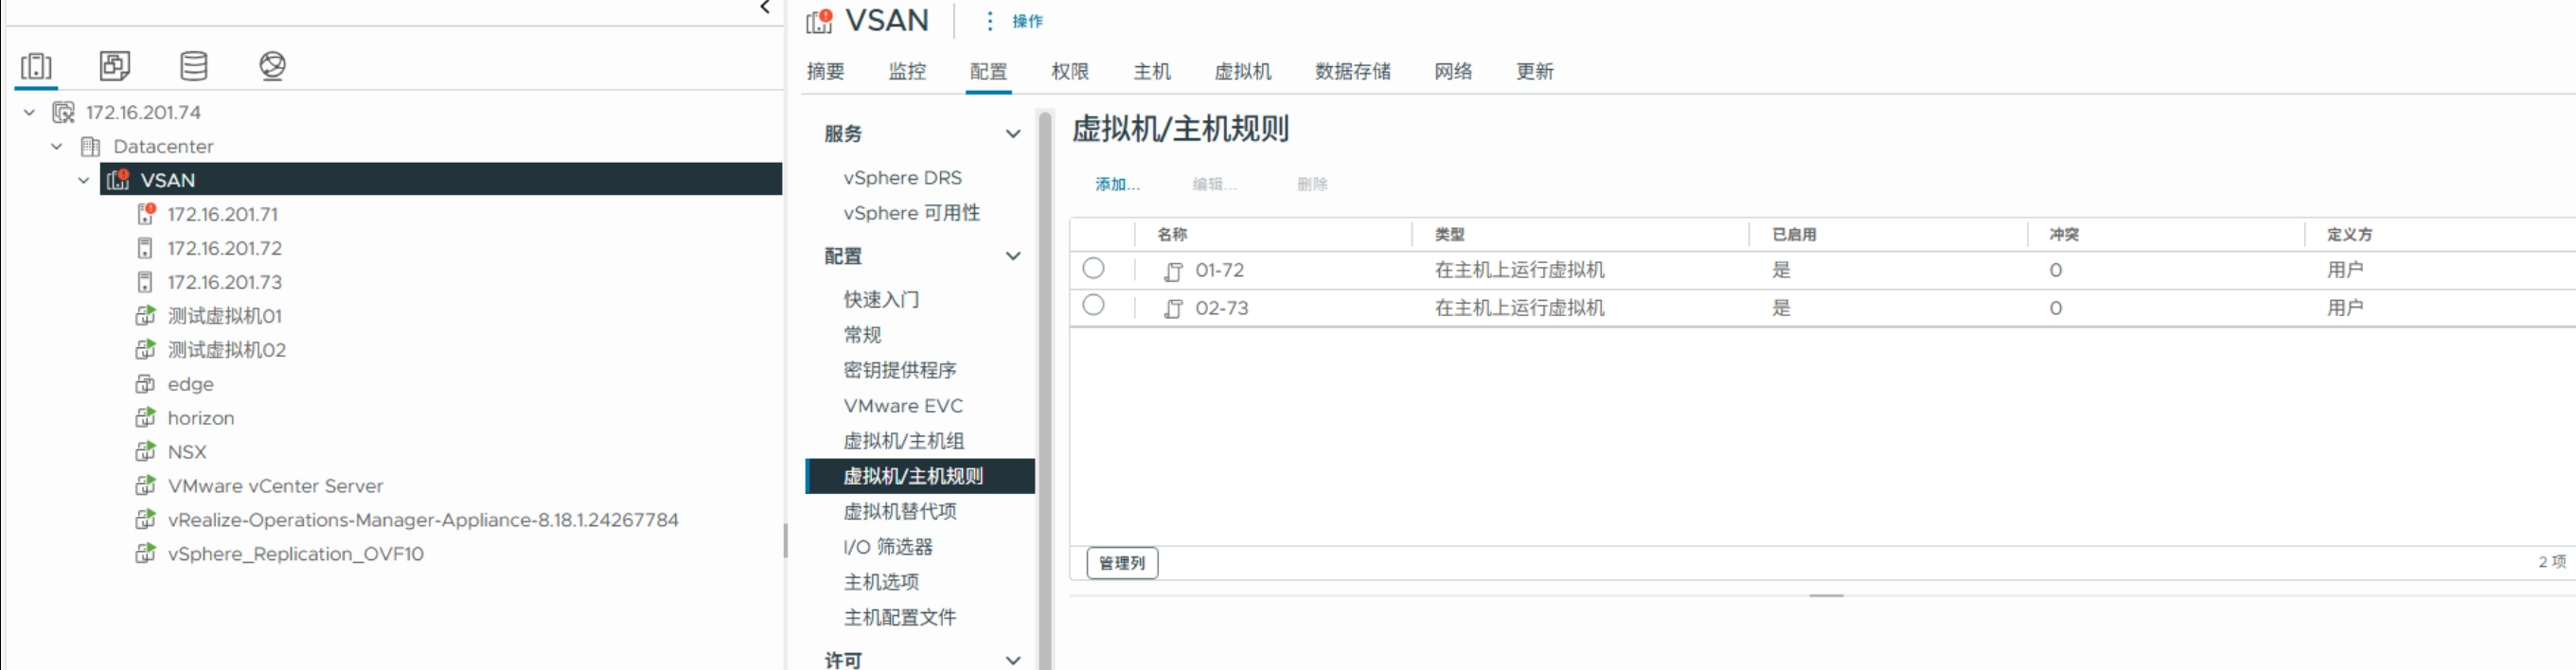Click the VM icon for horizon
This screenshot has width=2576, height=670.
(146, 418)
